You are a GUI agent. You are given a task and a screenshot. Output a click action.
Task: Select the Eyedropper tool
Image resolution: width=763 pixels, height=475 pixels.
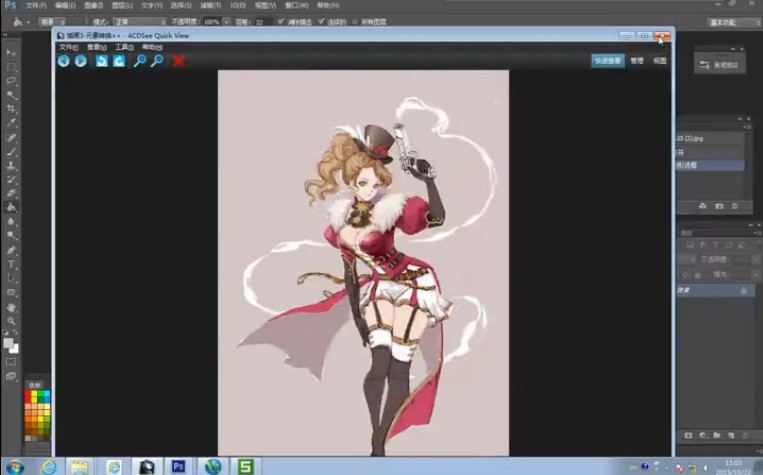11,123
